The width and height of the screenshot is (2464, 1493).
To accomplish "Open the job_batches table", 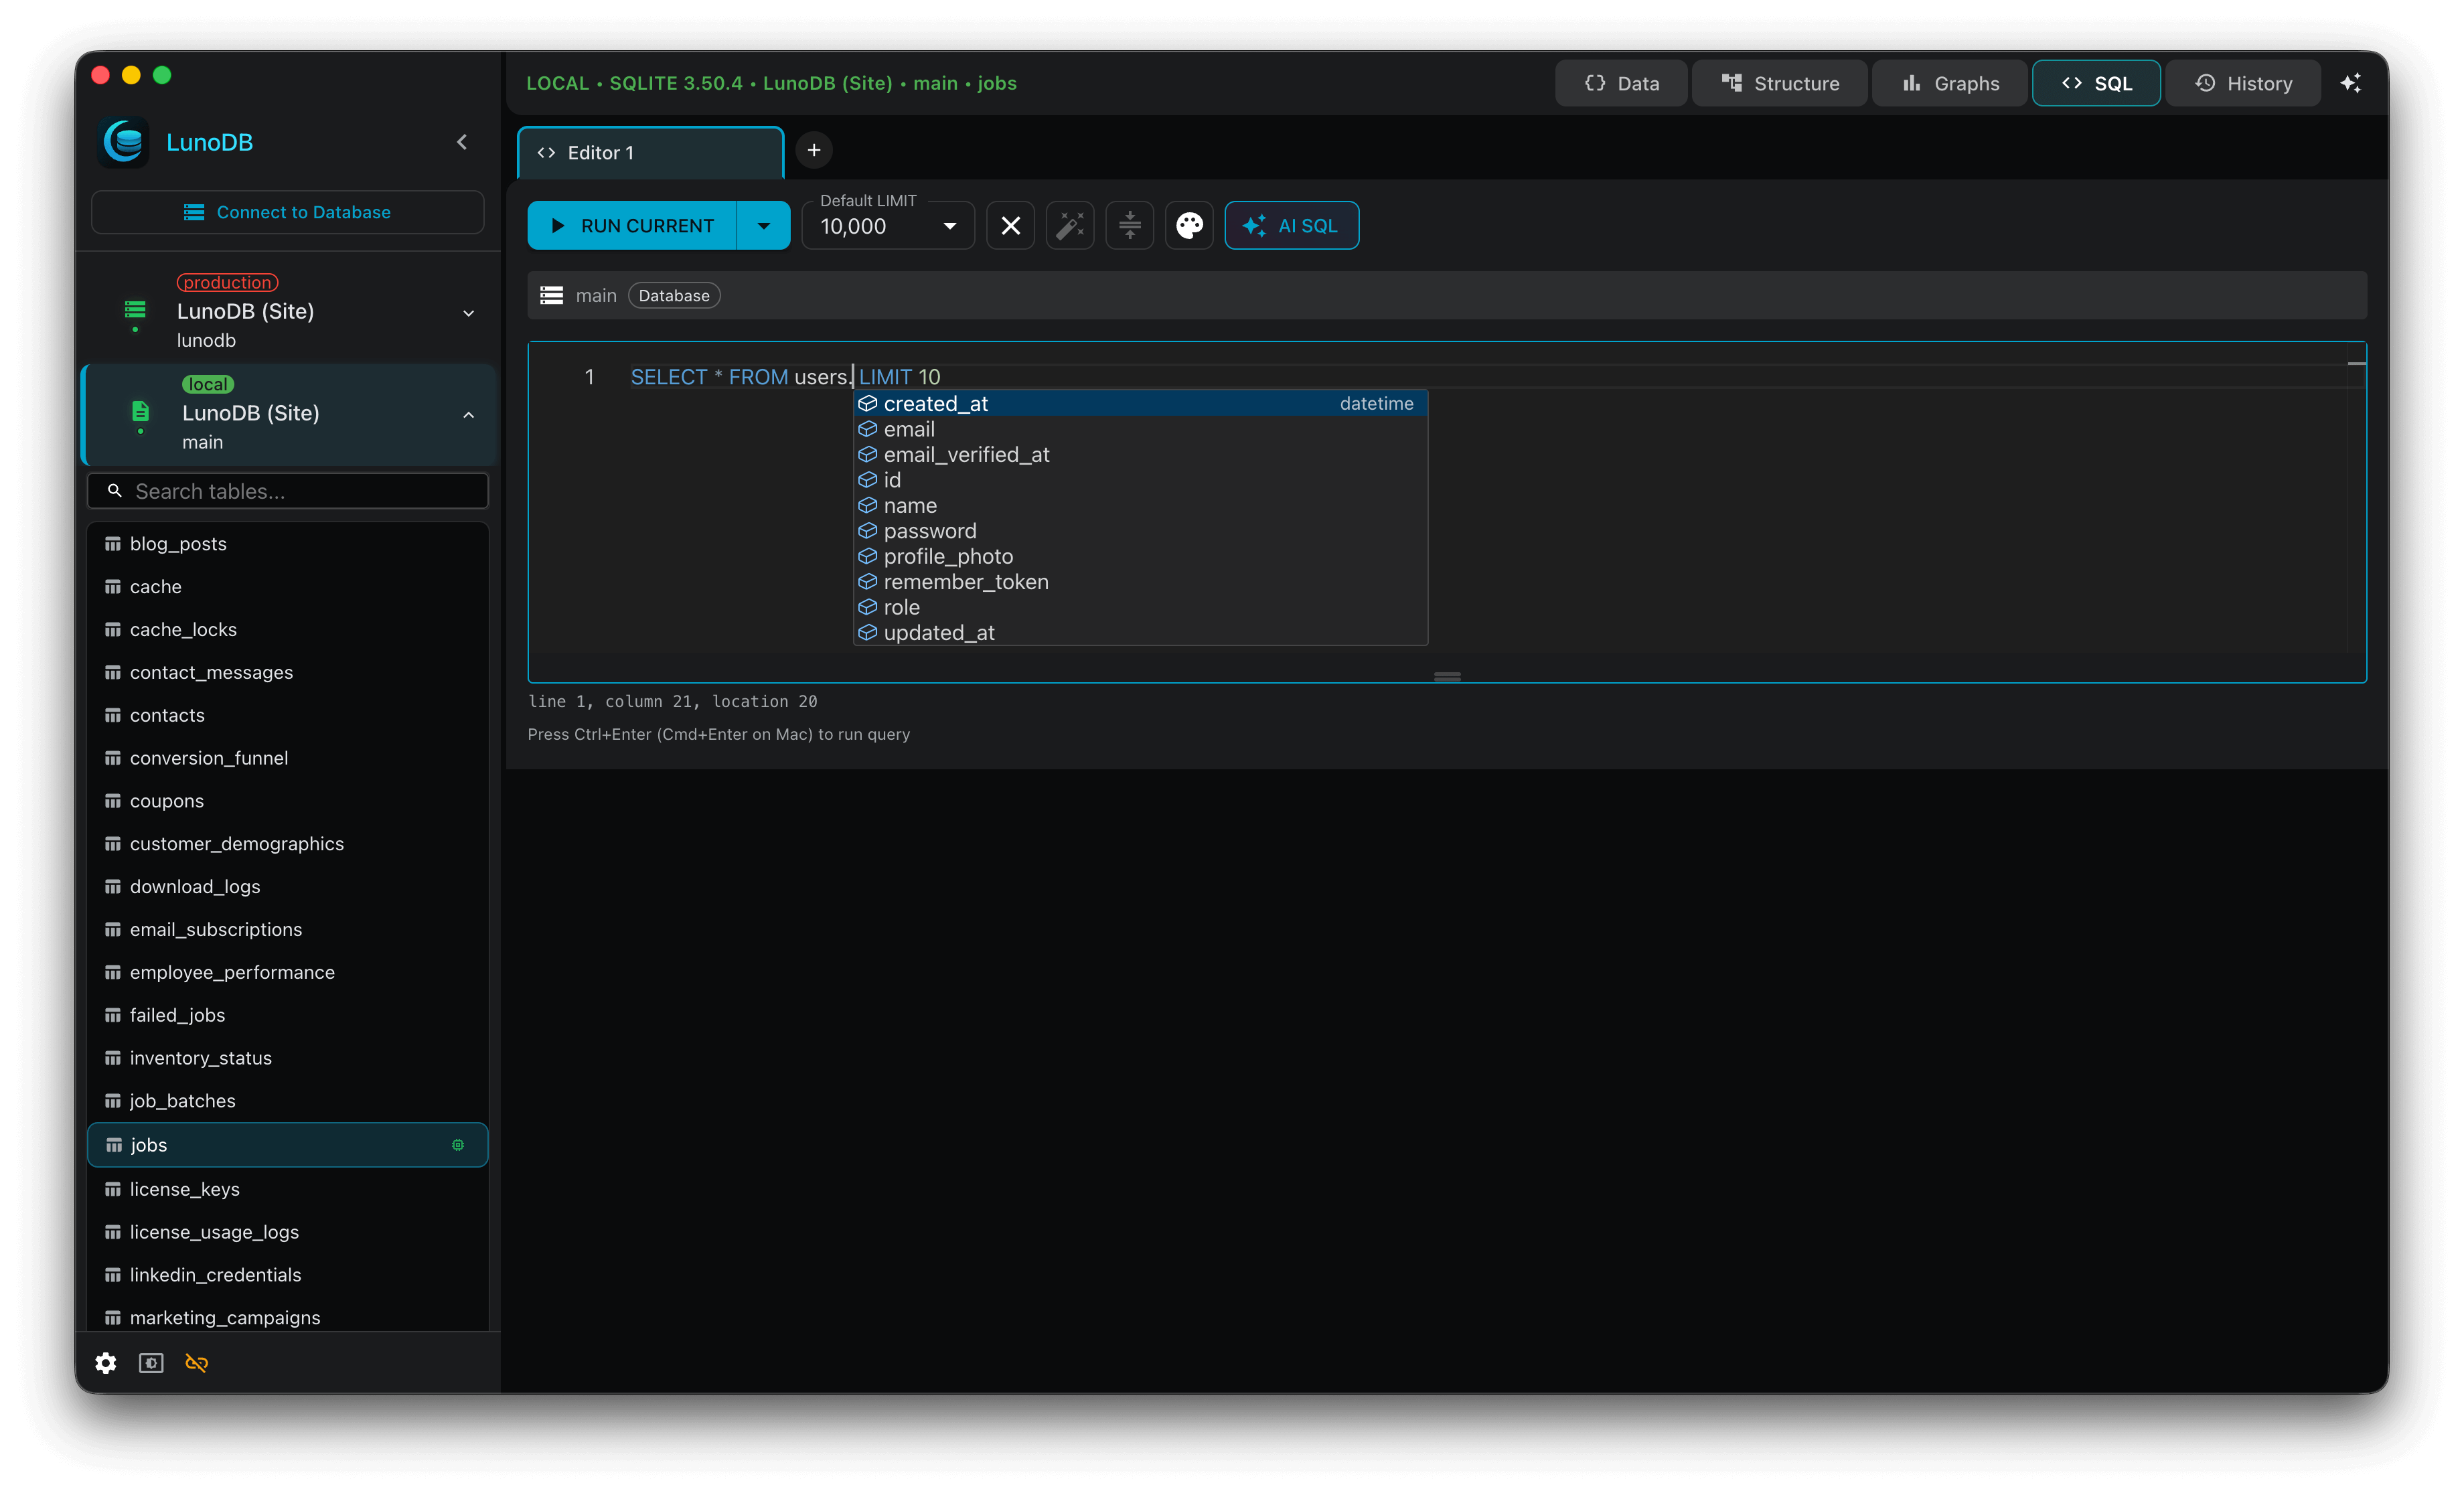I will [x=288, y=1101].
